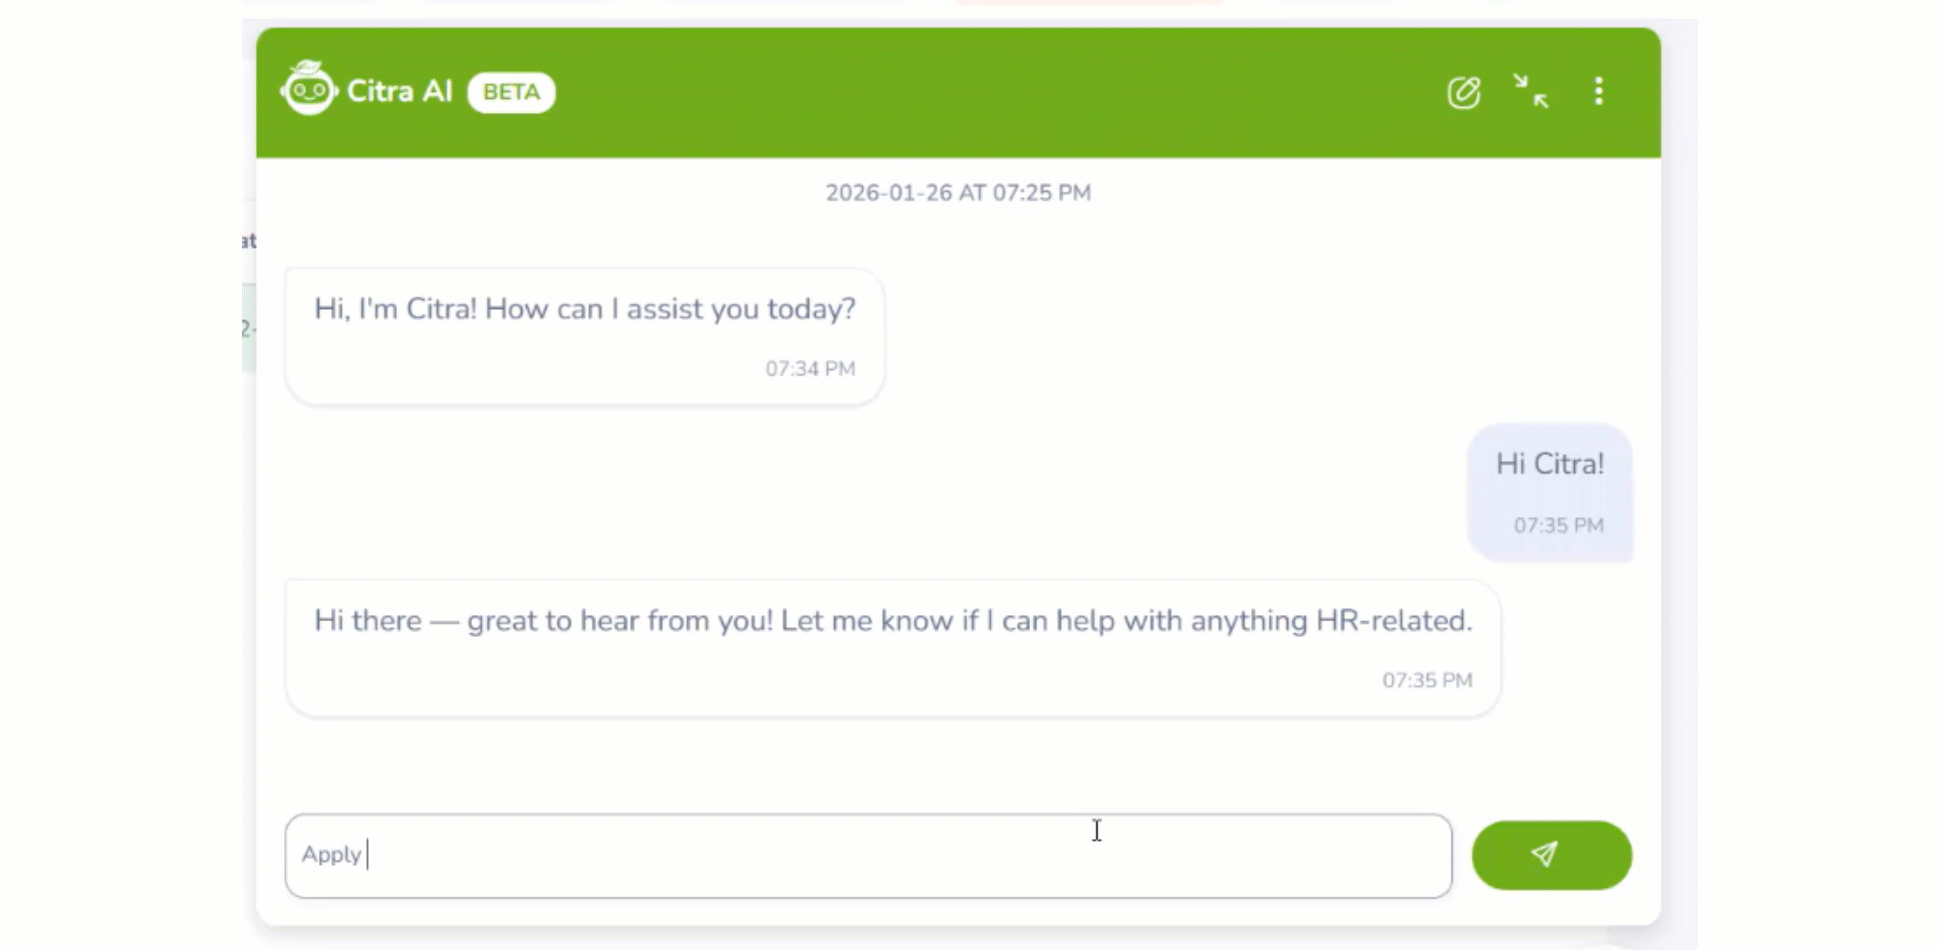Screen dimensions: 1940x950
Task: Start a new chat with compose icon
Action: (x=1463, y=92)
